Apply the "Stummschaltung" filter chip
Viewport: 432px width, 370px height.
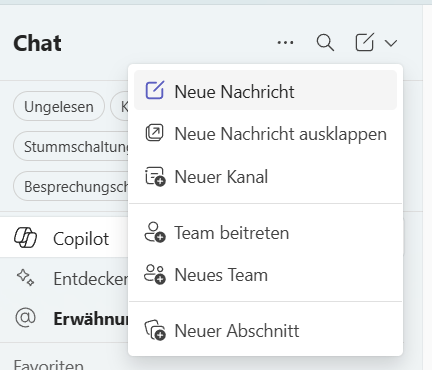(x=71, y=146)
